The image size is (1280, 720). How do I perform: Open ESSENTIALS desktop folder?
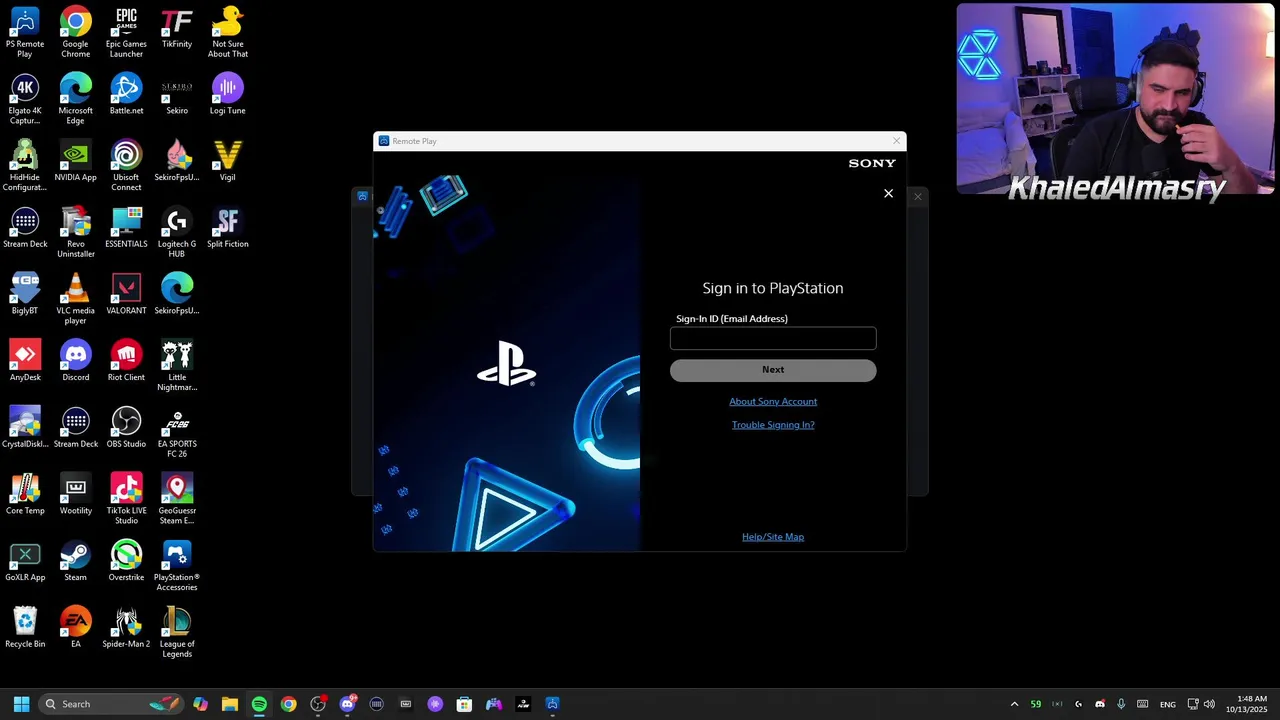126,228
